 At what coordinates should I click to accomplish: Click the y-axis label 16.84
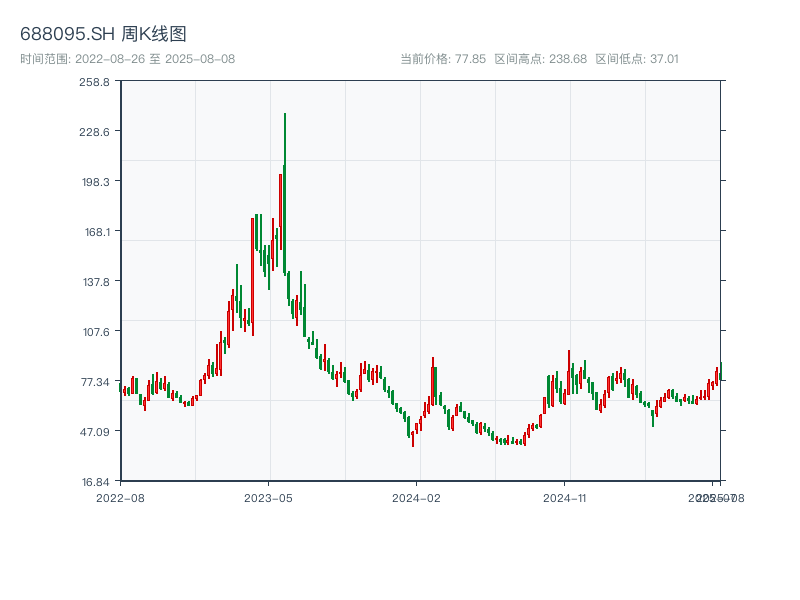pyautogui.click(x=95, y=482)
